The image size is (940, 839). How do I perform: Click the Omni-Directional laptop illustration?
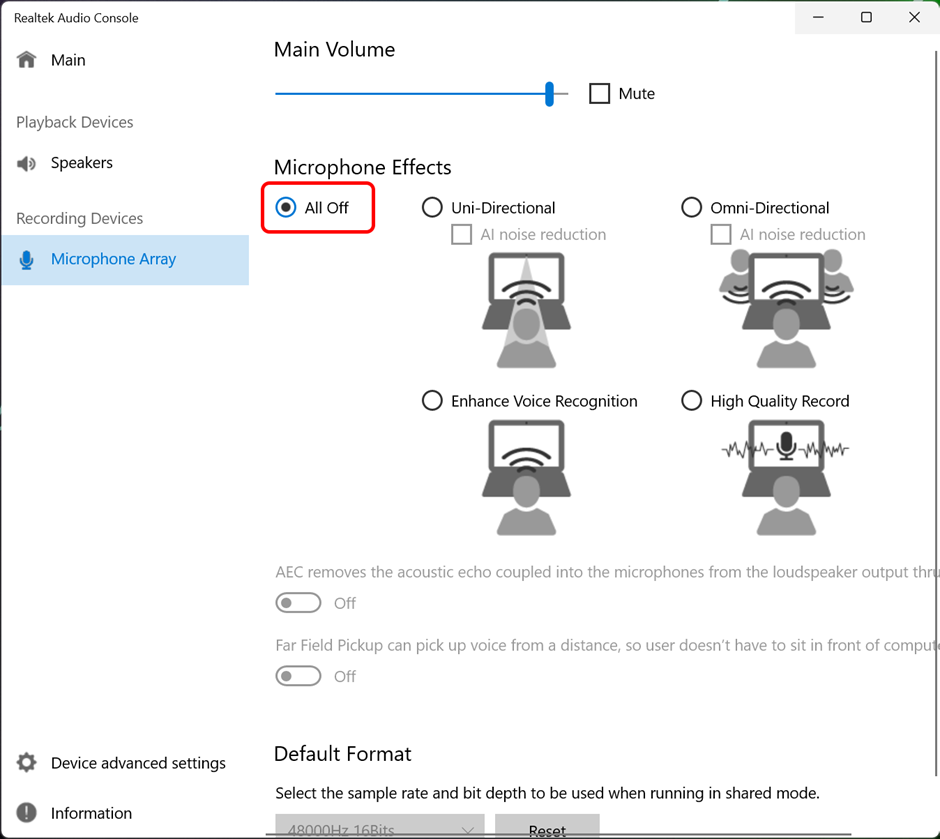click(x=786, y=310)
